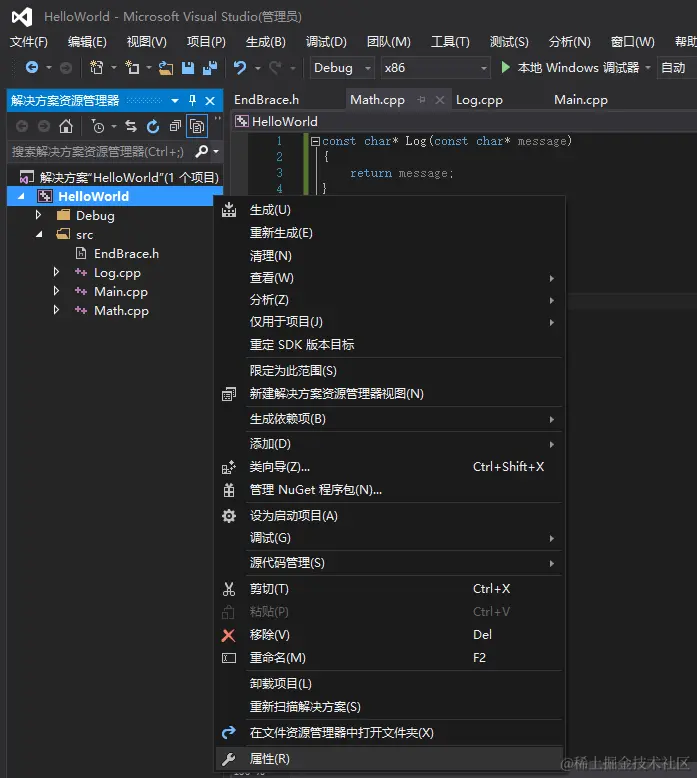Click the add new item toolbar icon
Screen dimensions: 697x778
[132, 67]
